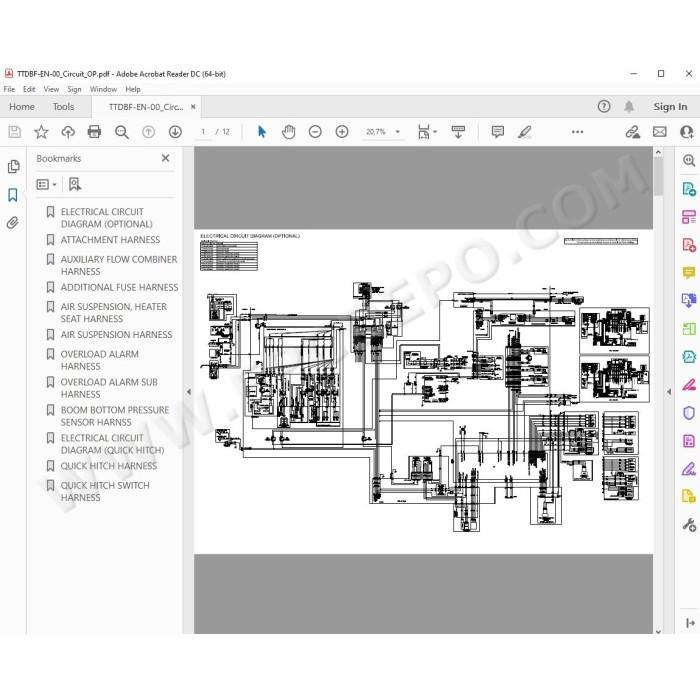
Task: Click the scroll down arrow
Action: point(658,631)
